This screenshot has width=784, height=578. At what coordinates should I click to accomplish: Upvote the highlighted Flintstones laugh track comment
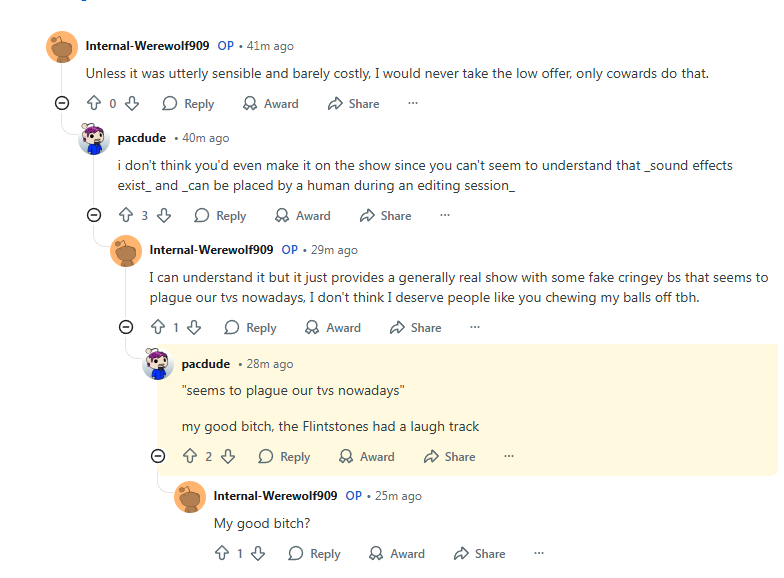pyautogui.click(x=190, y=456)
